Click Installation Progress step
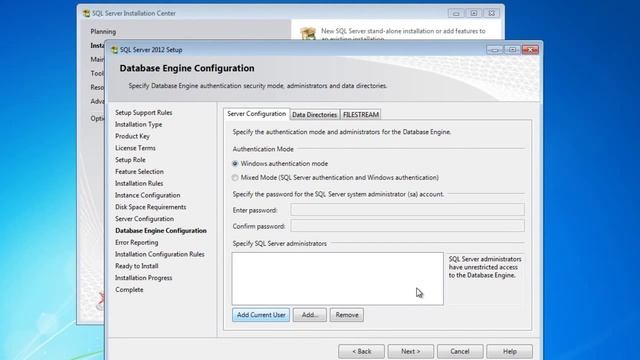 pos(143,278)
